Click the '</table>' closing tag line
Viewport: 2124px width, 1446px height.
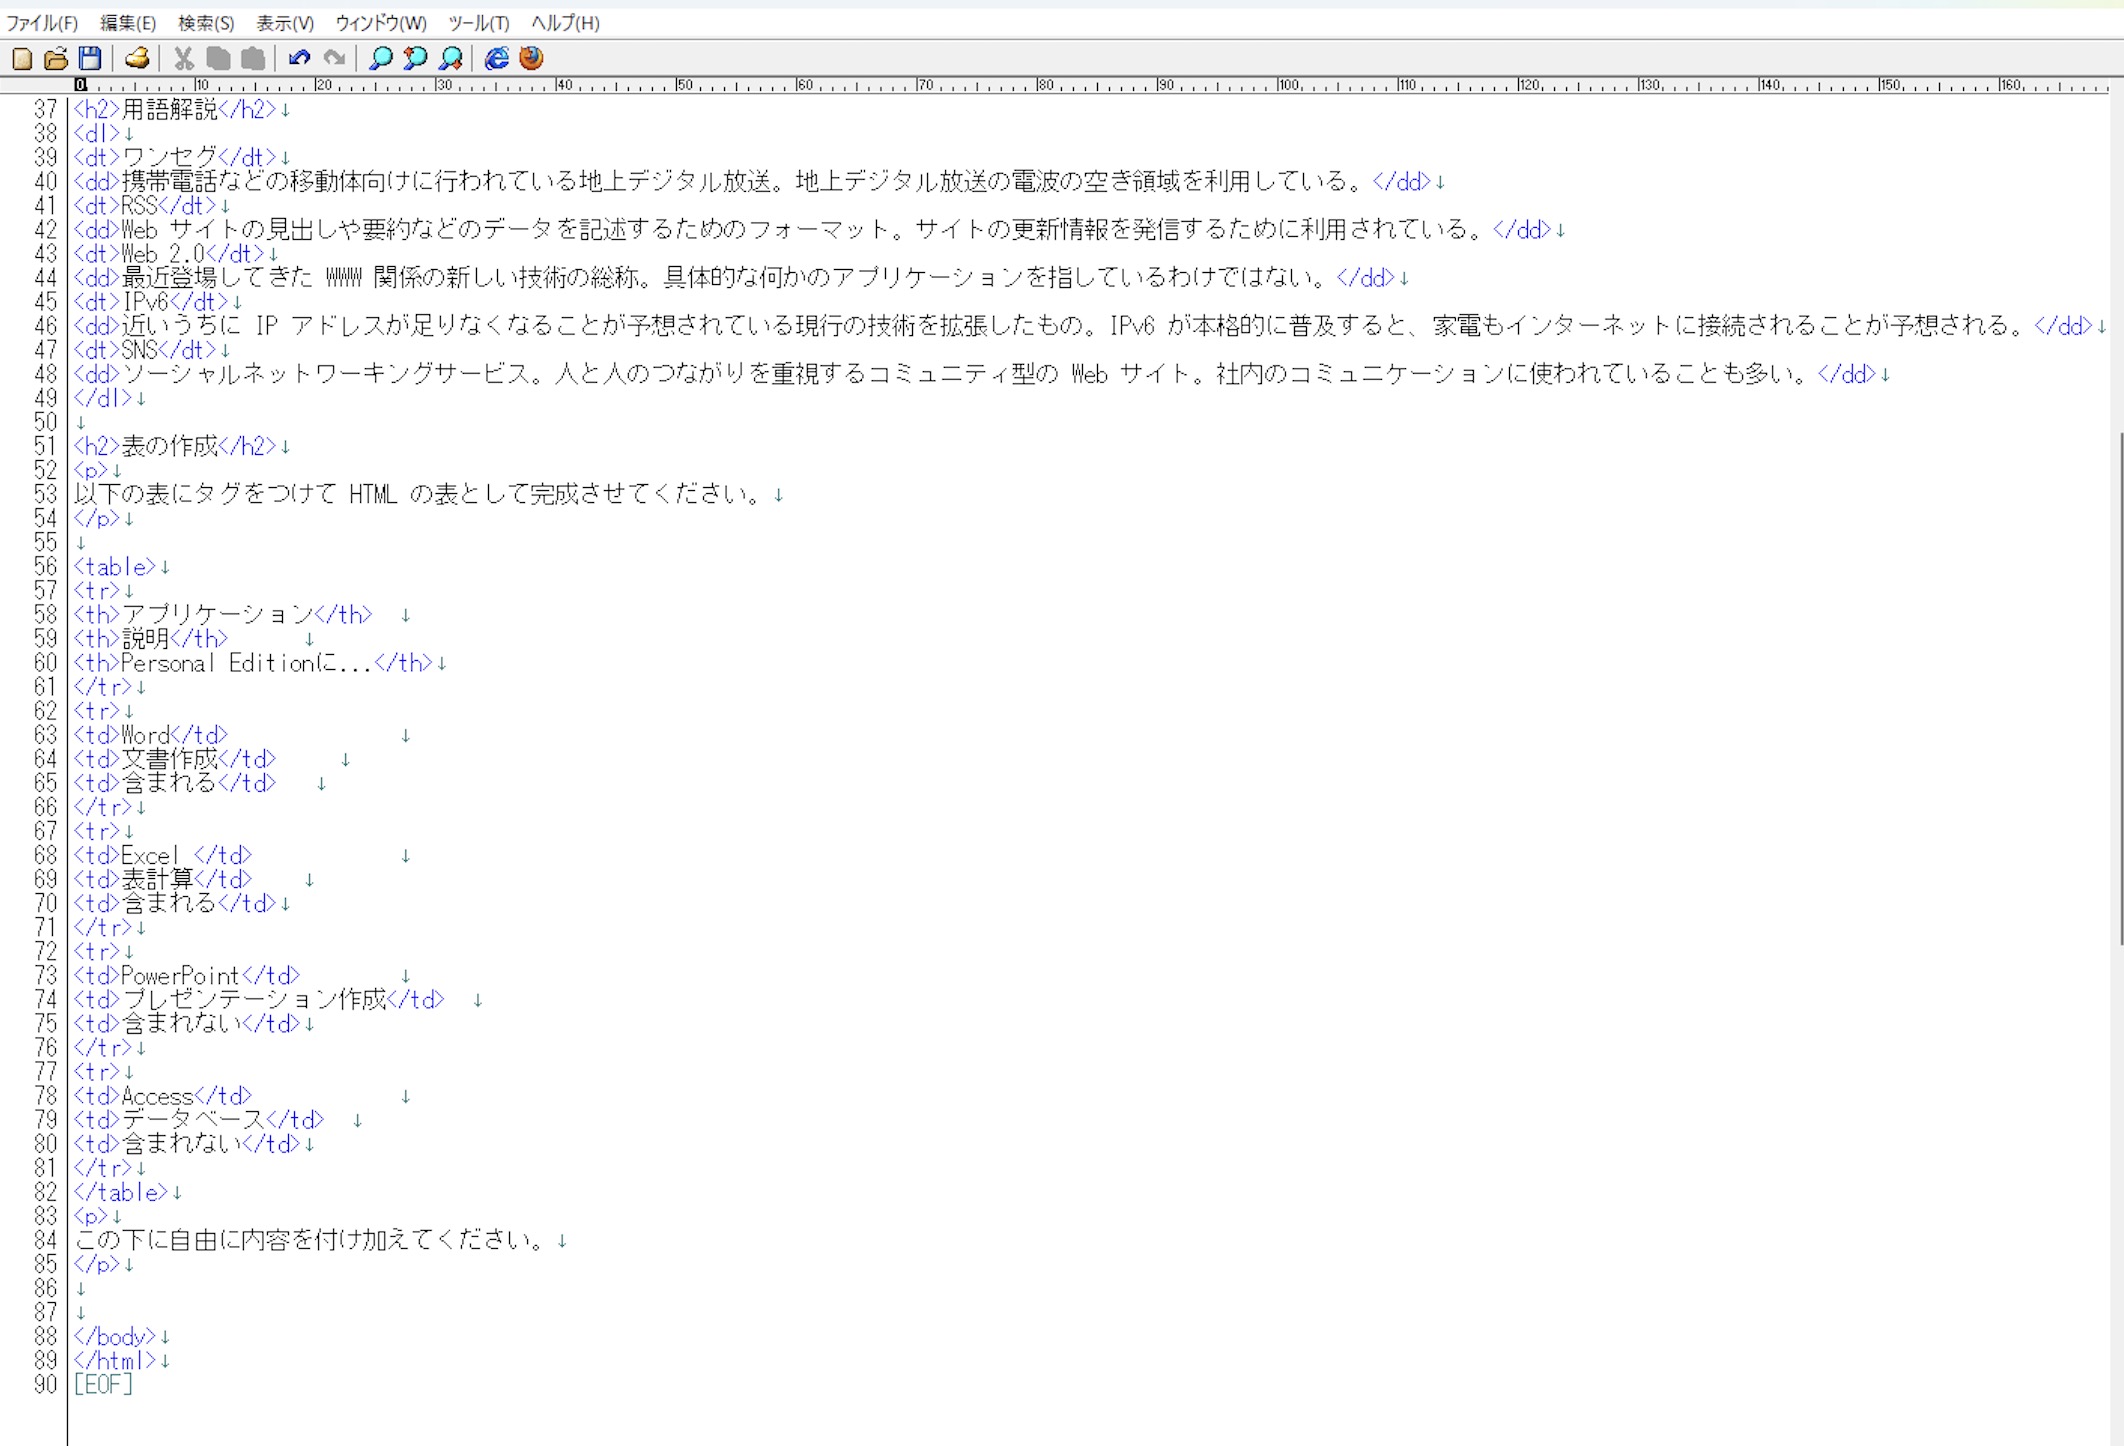tap(121, 1193)
